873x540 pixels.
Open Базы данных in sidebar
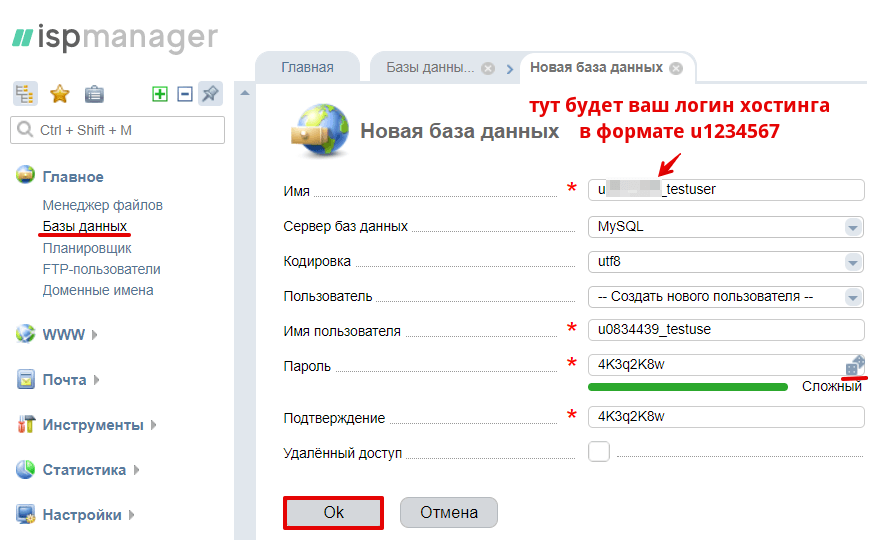(x=85, y=226)
